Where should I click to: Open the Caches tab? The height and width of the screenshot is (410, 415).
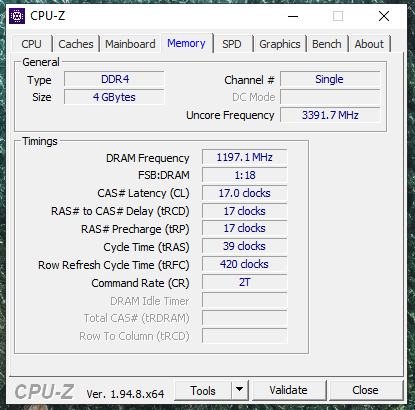[x=76, y=44]
